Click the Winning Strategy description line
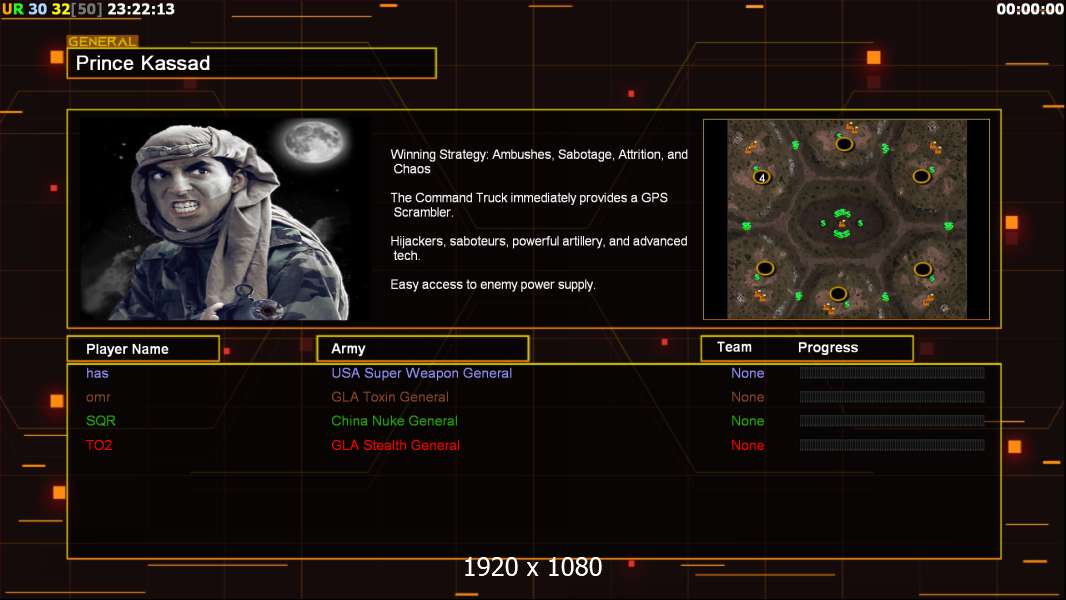Screen dimensions: 1066x600 (x=539, y=162)
